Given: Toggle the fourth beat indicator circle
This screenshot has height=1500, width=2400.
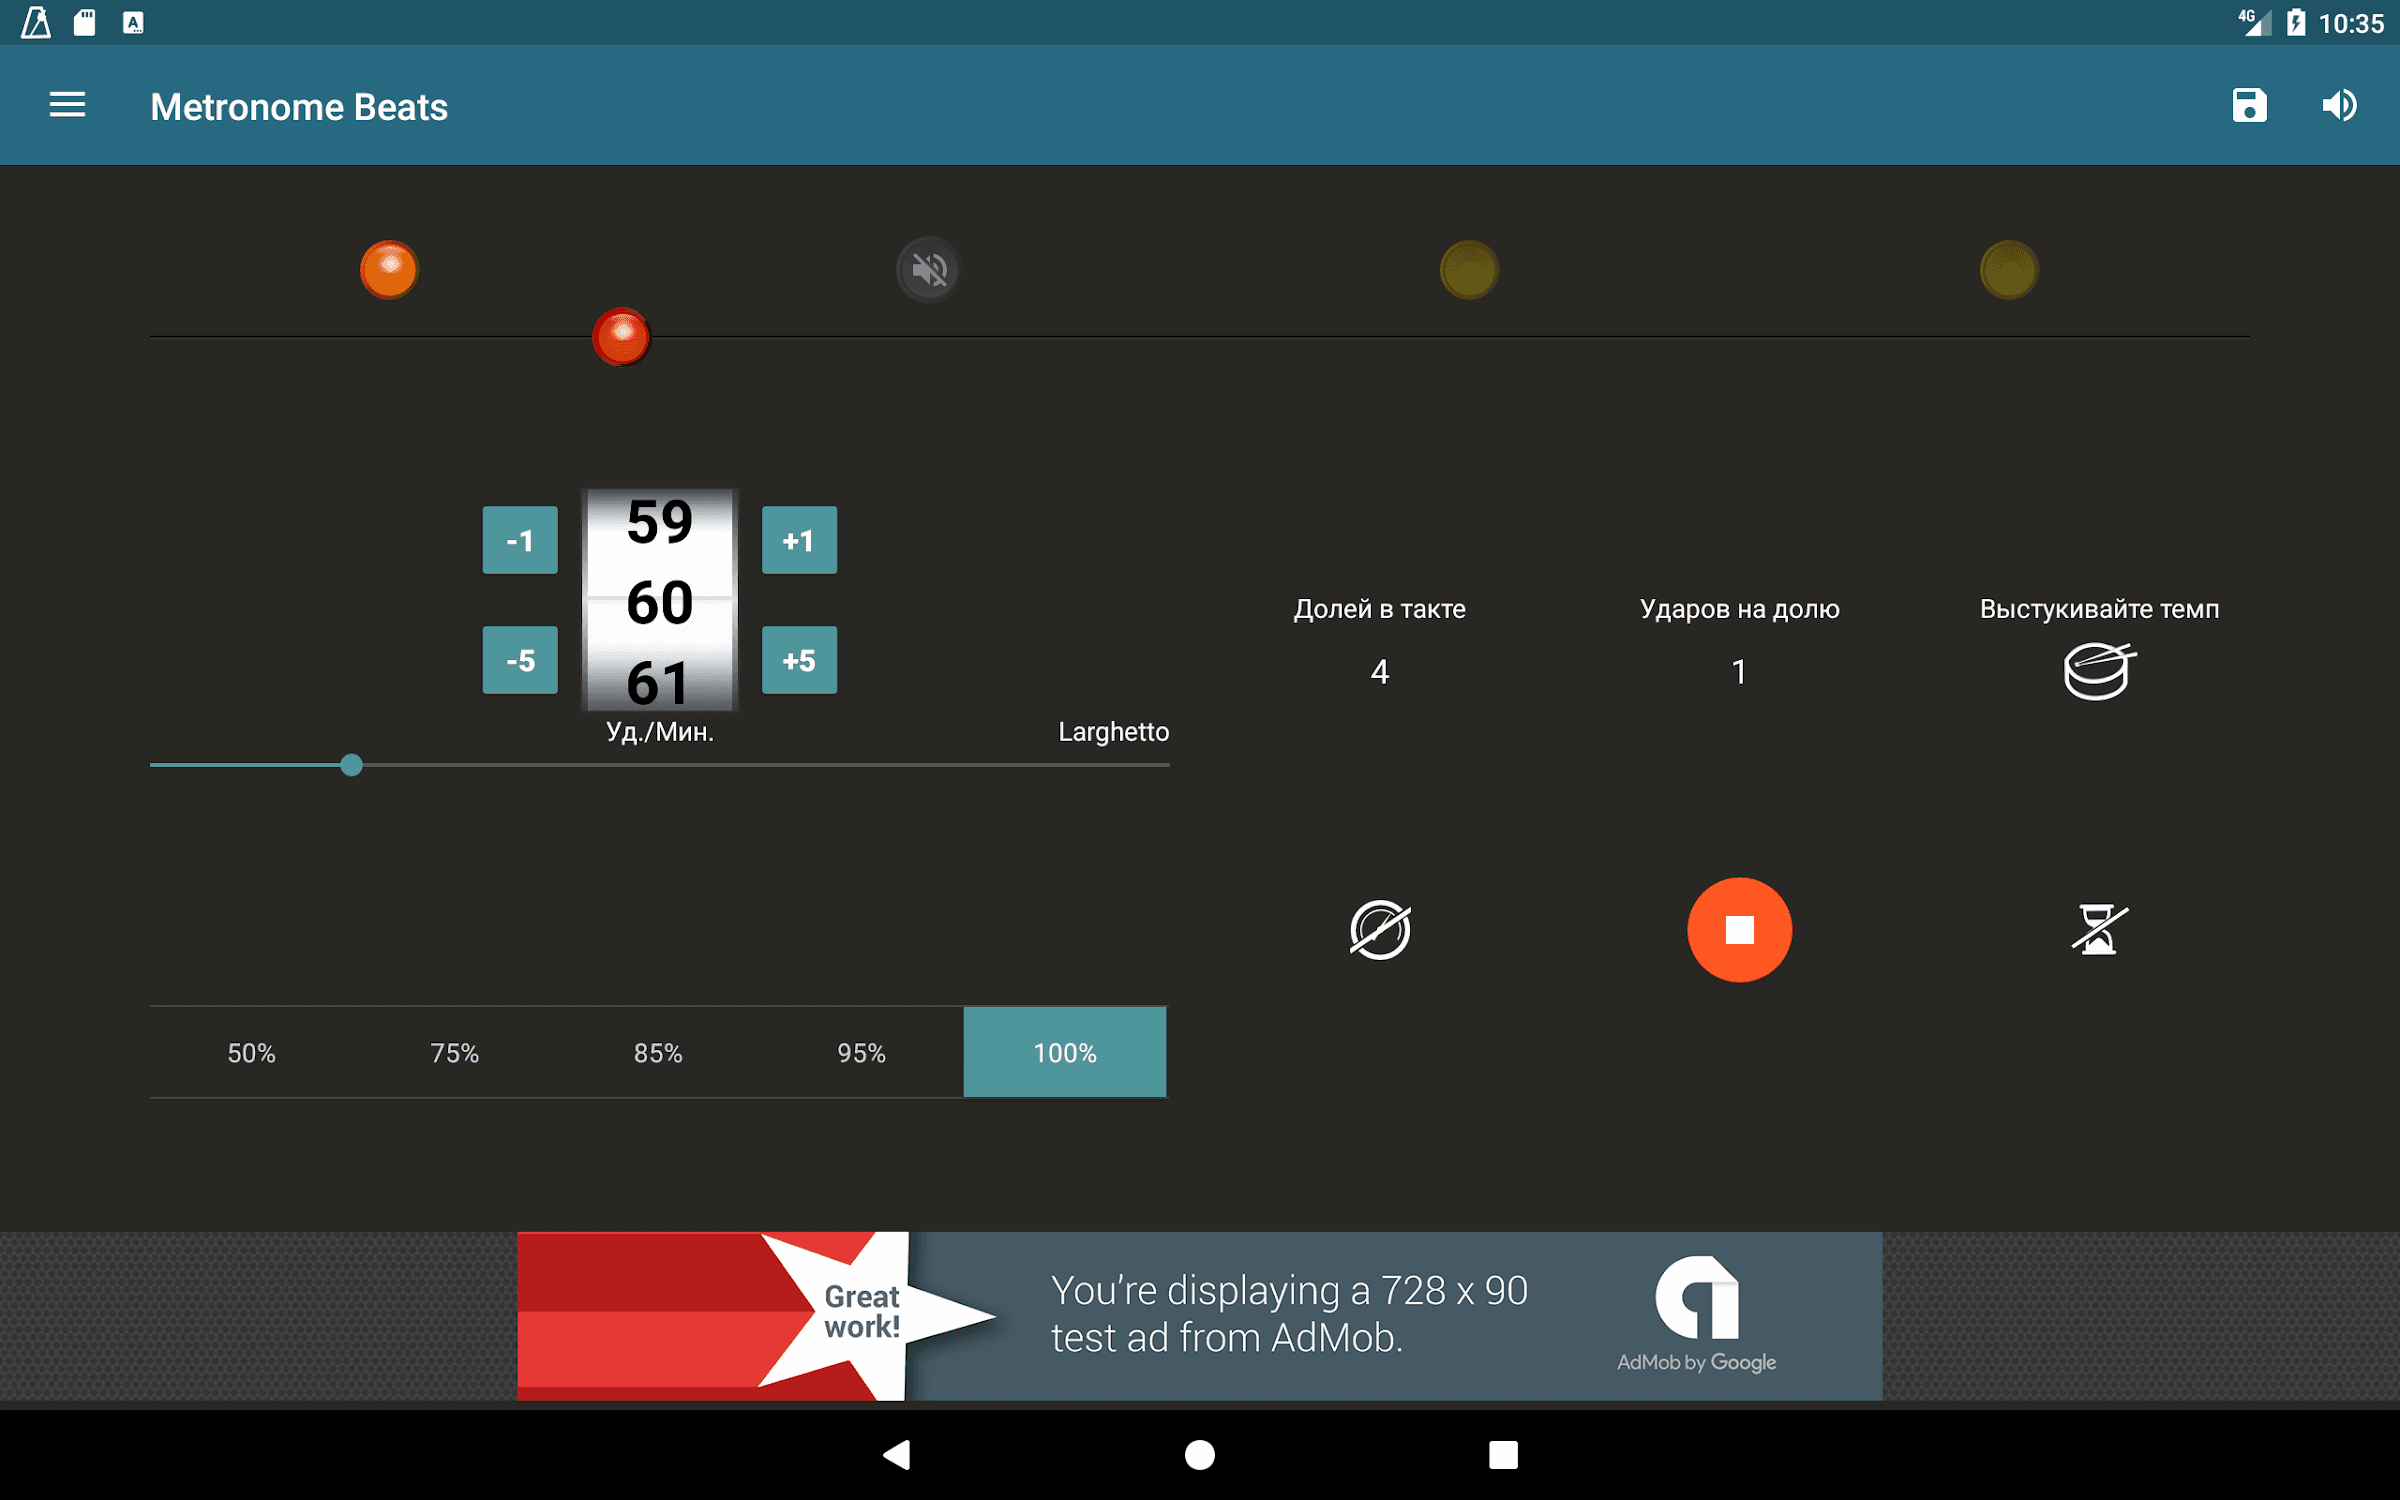Looking at the screenshot, I should tap(2009, 270).
